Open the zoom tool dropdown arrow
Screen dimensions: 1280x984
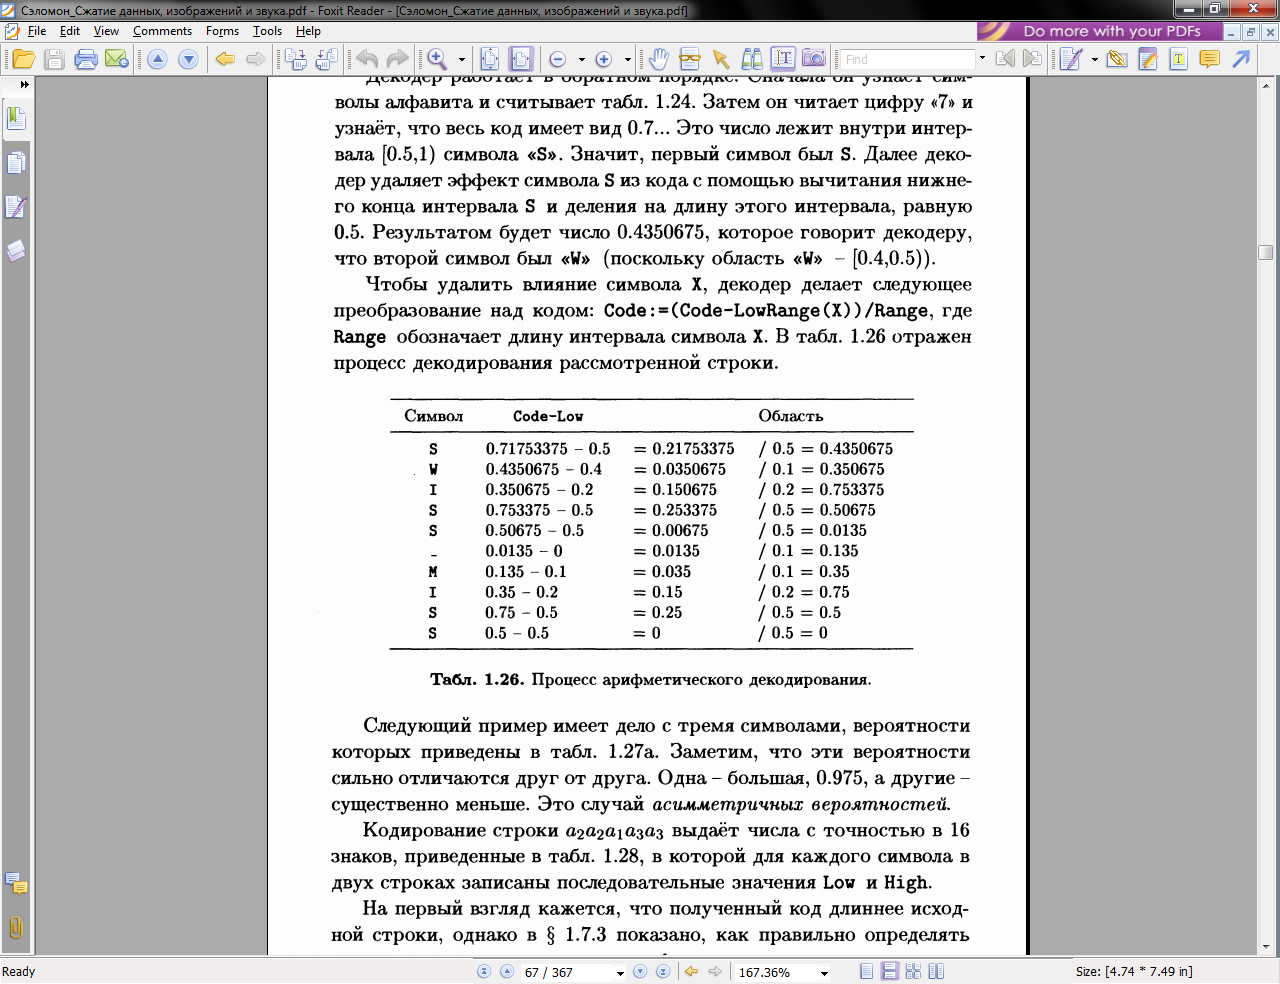[x=461, y=59]
